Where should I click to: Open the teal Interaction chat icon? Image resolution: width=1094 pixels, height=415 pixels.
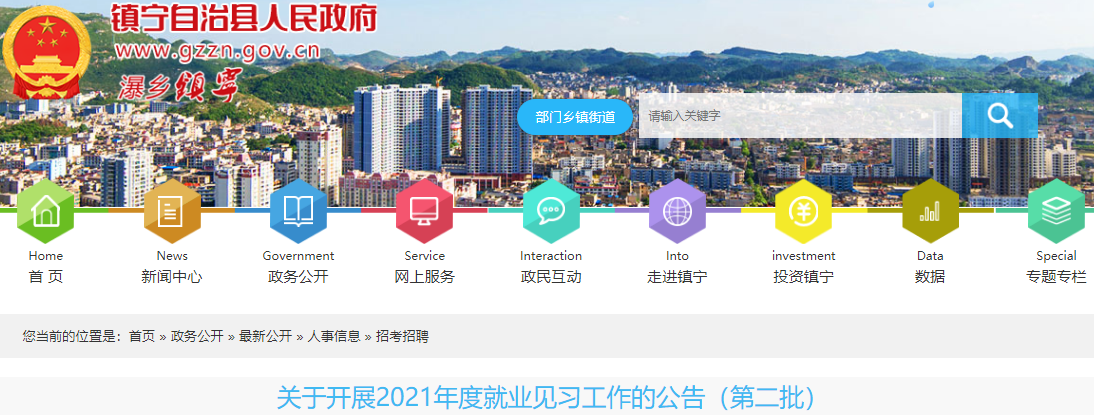pos(551,211)
